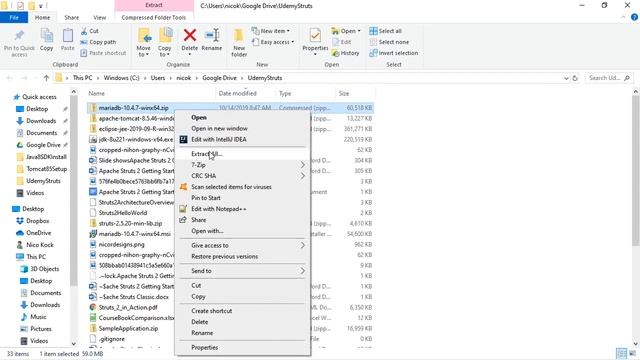Expand the 7-Zip submenu

point(242,165)
